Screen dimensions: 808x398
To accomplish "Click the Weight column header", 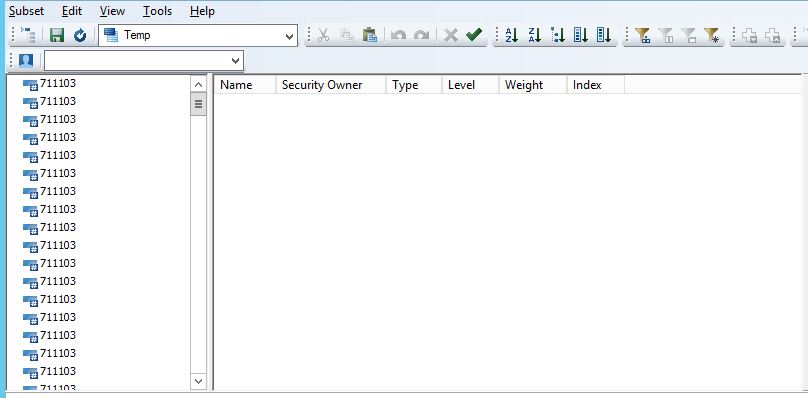I will click(x=533, y=85).
